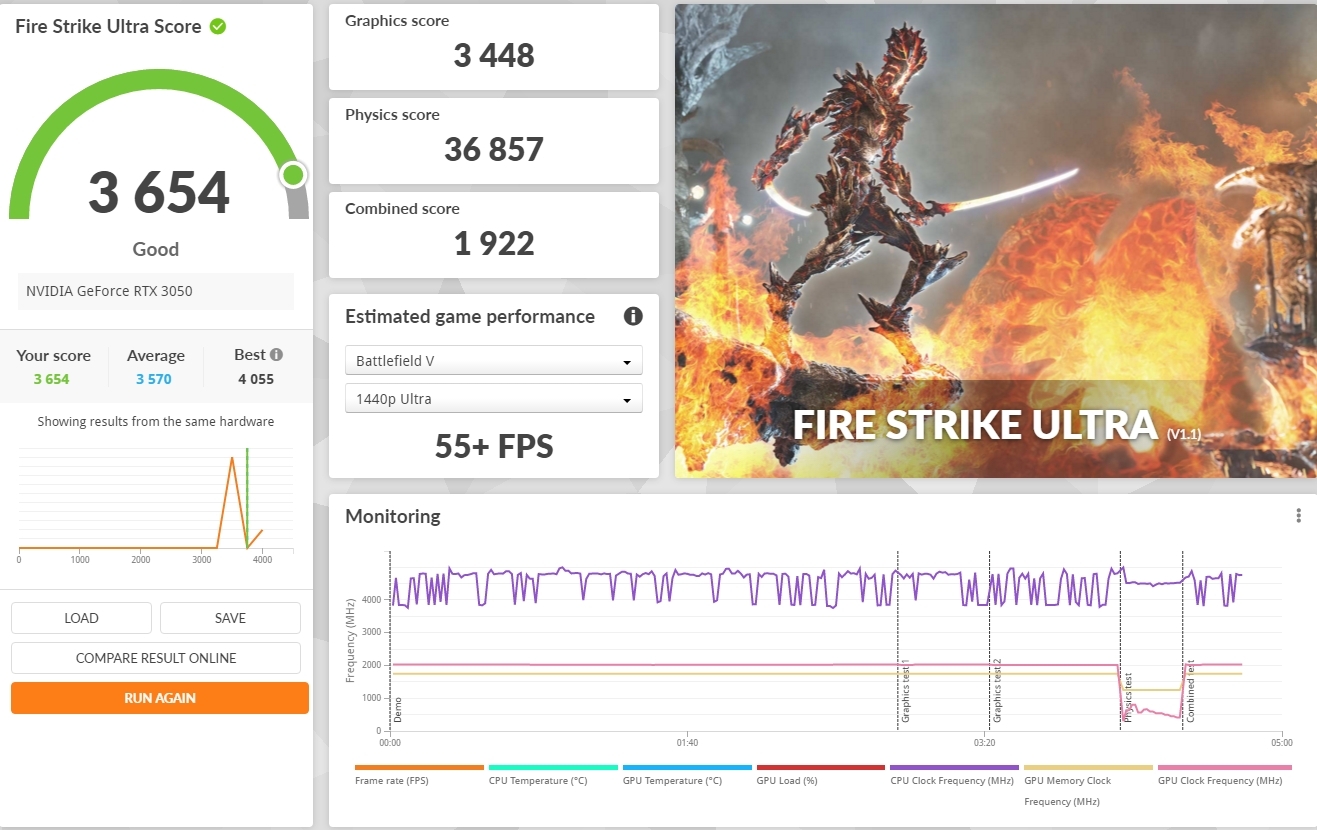Click 'Showing results from the same hardware'
This screenshot has width=1317, height=830.
(156, 421)
